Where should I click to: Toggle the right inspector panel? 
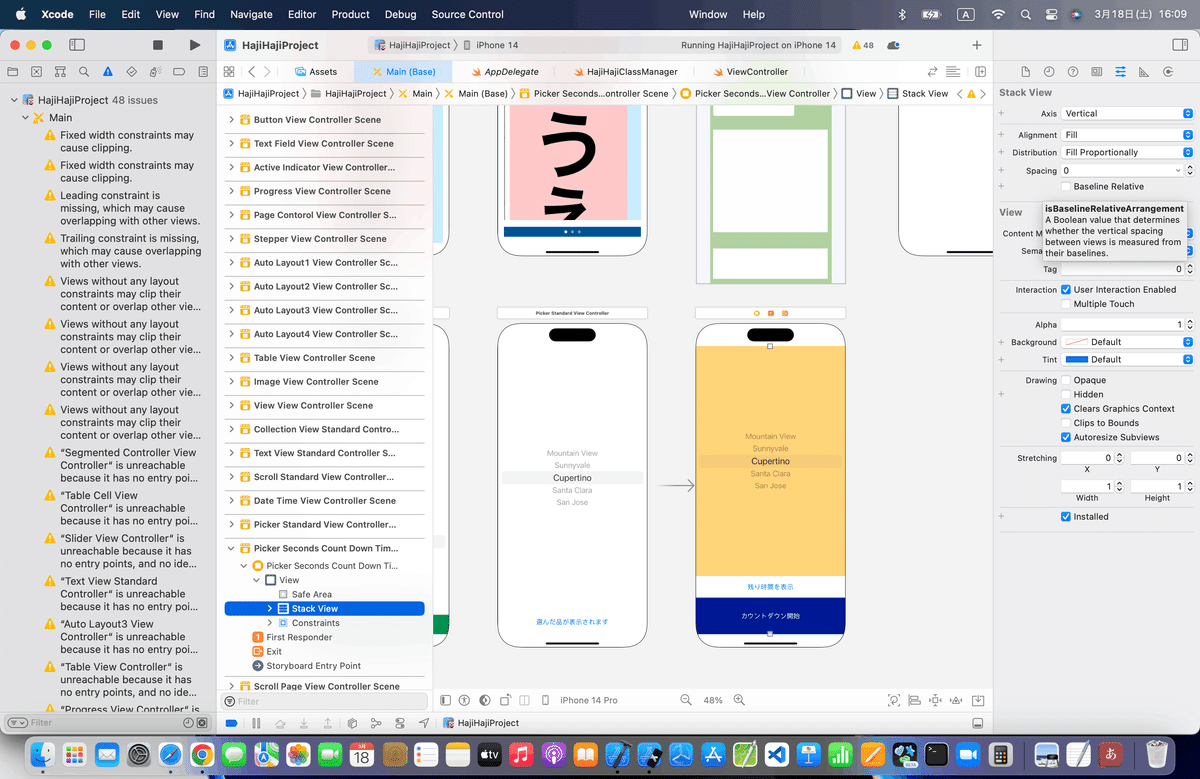coord(1178,45)
